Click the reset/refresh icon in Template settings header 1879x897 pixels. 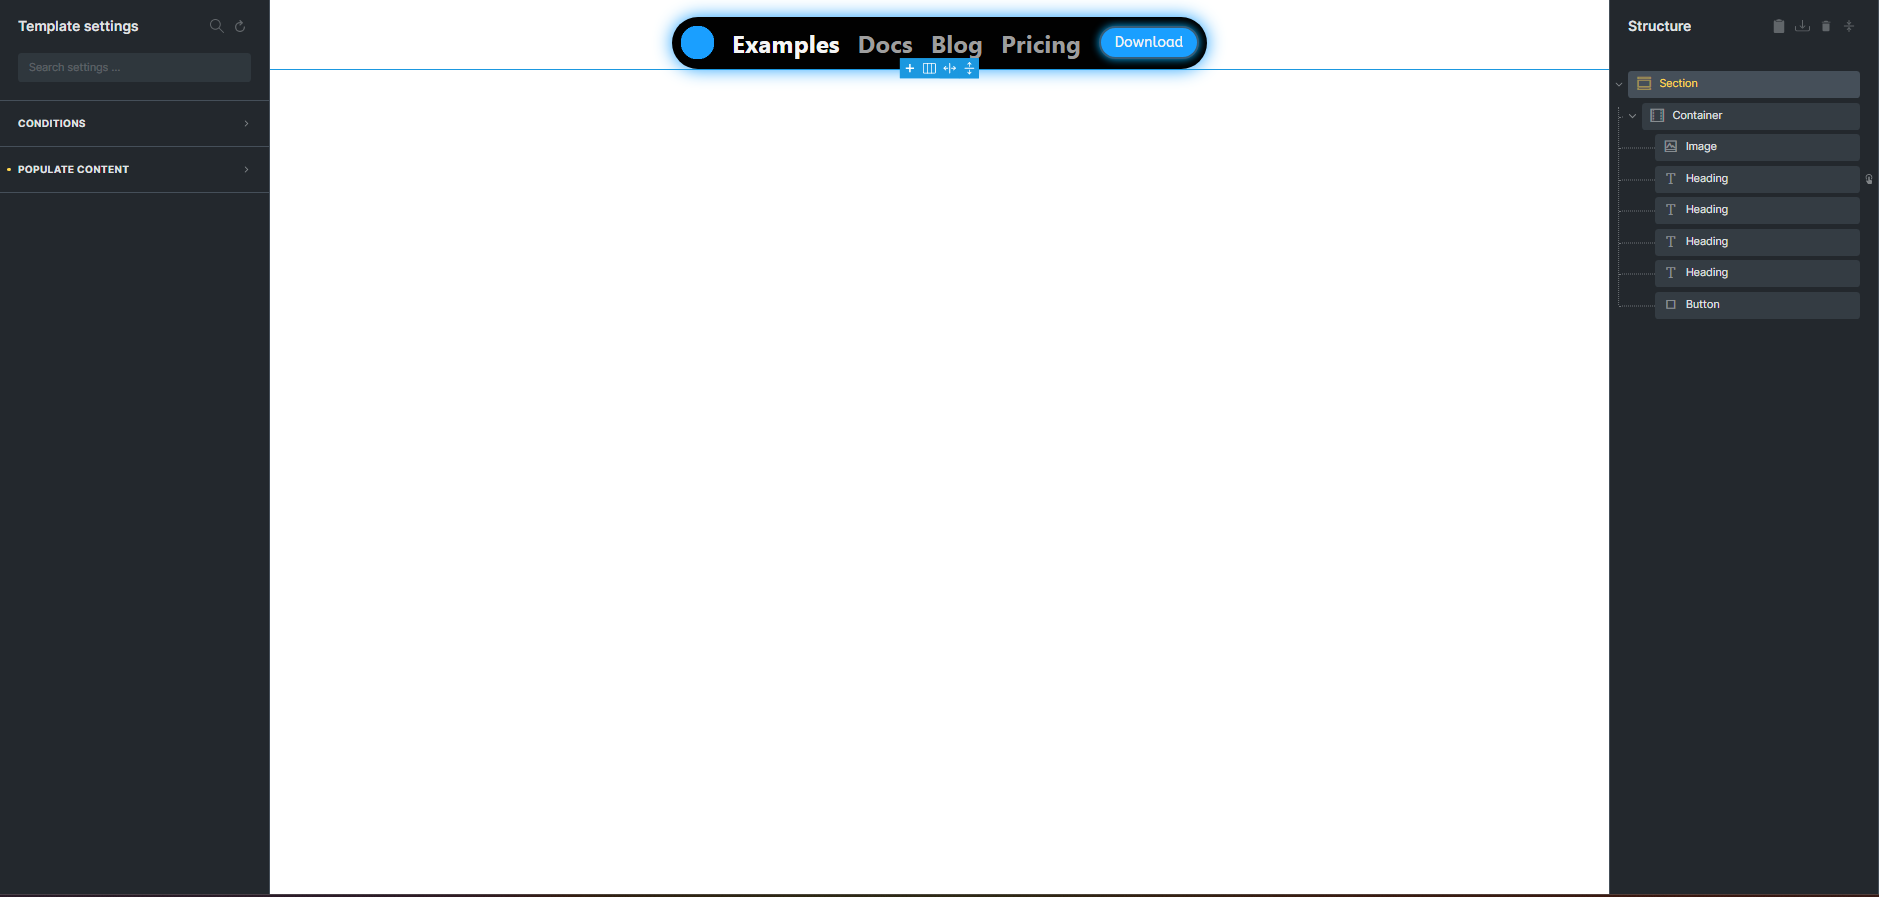[240, 26]
